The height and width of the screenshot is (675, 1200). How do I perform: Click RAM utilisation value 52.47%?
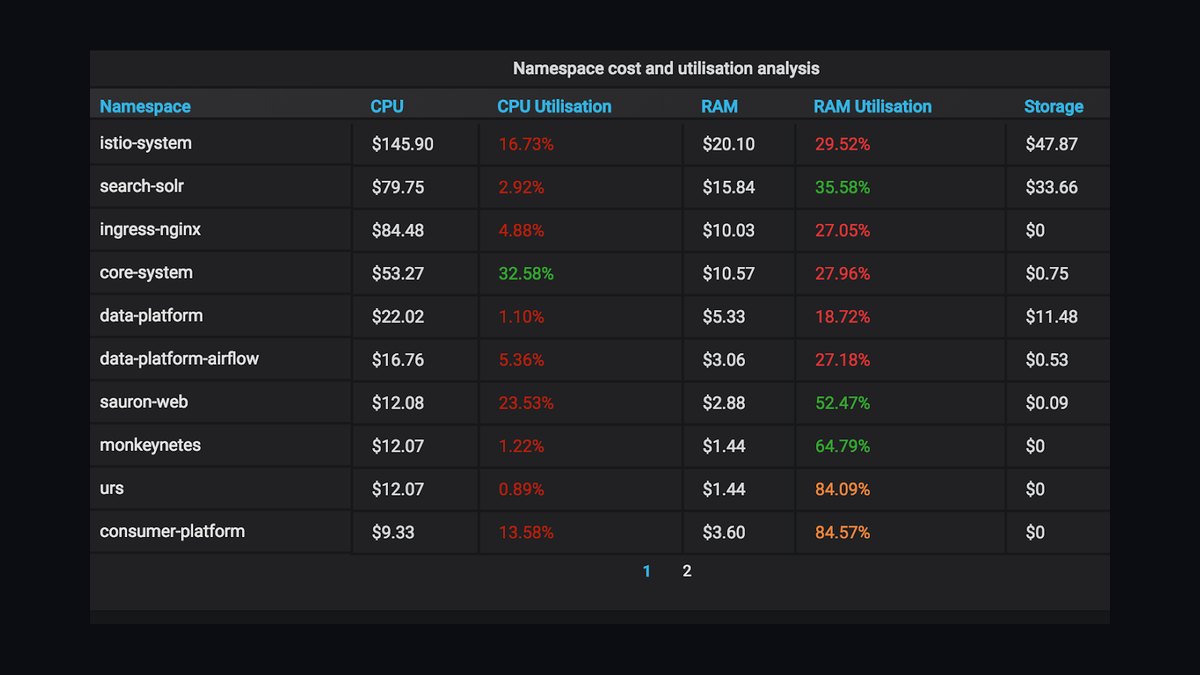pyautogui.click(x=843, y=403)
